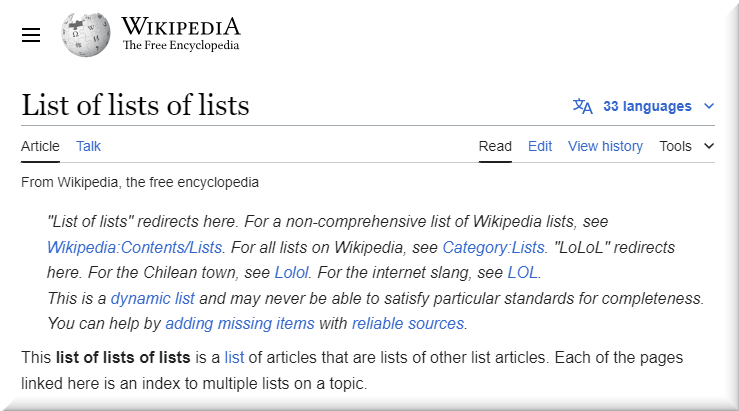Open the hamburger main menu
Screen dimensions: 739x411
(31, 35)
